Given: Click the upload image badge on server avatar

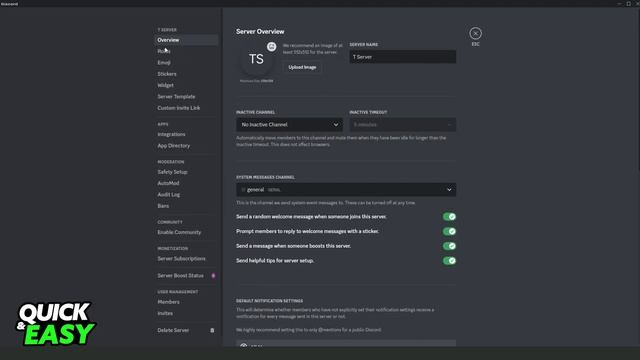Looking at the screenshot, I should tap(271, 47).
